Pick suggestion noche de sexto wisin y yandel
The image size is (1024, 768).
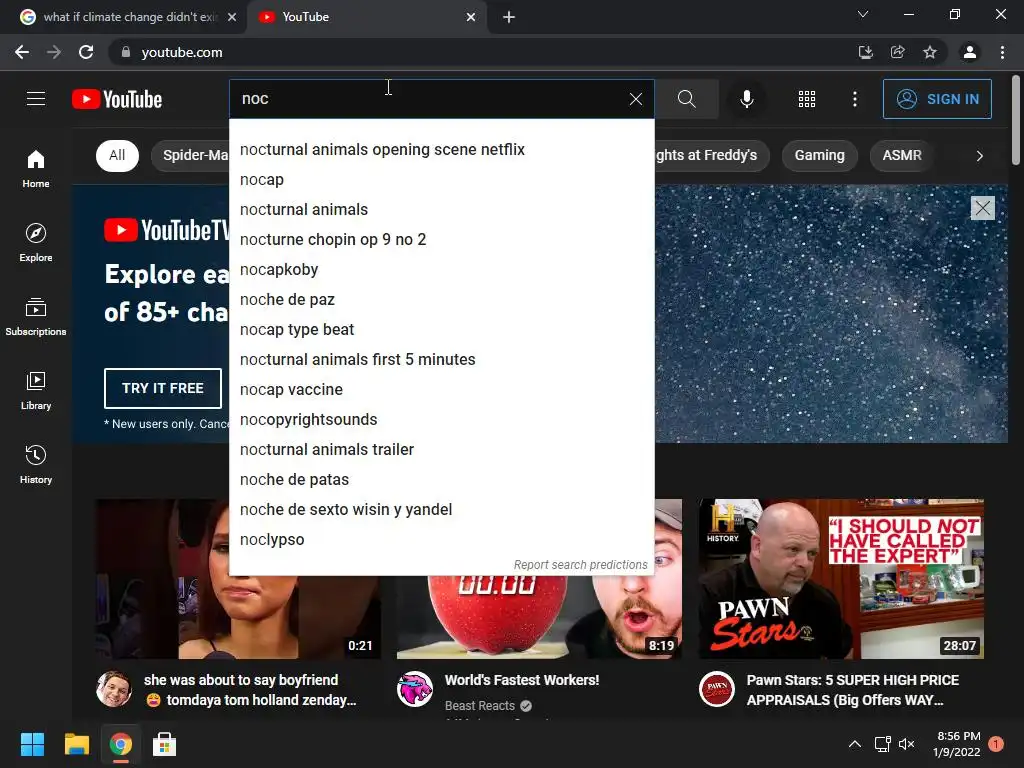pos(441,510)
